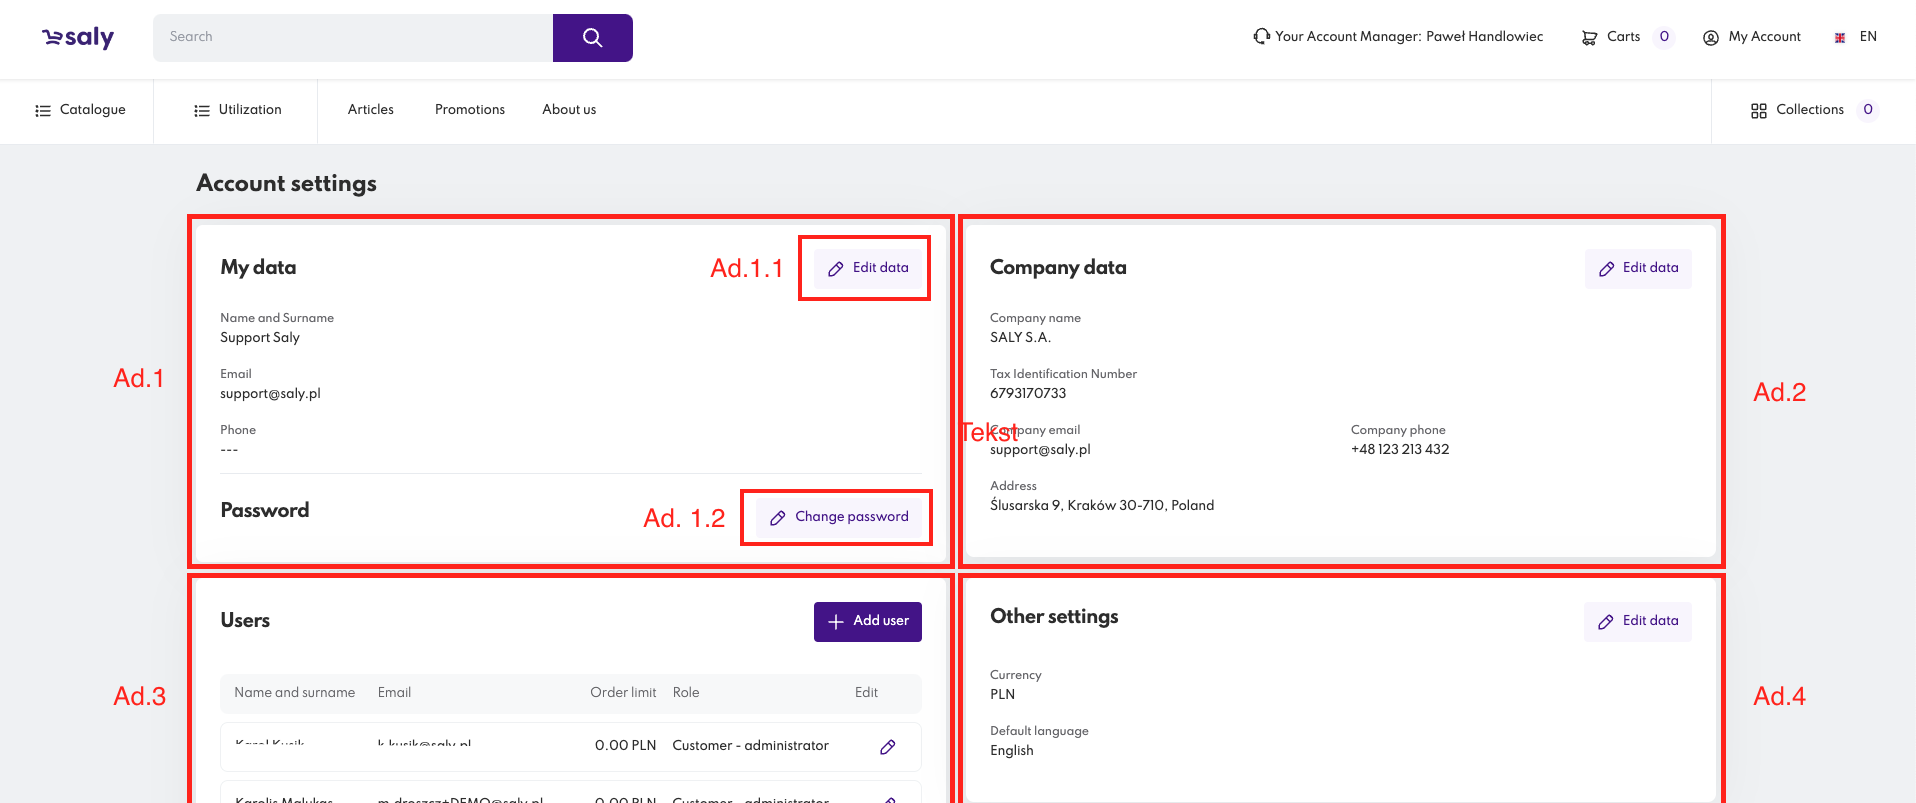This screenshot has height=803, width=1916.
Task: Expand the Utilization menu
Action: pos(238,110)
